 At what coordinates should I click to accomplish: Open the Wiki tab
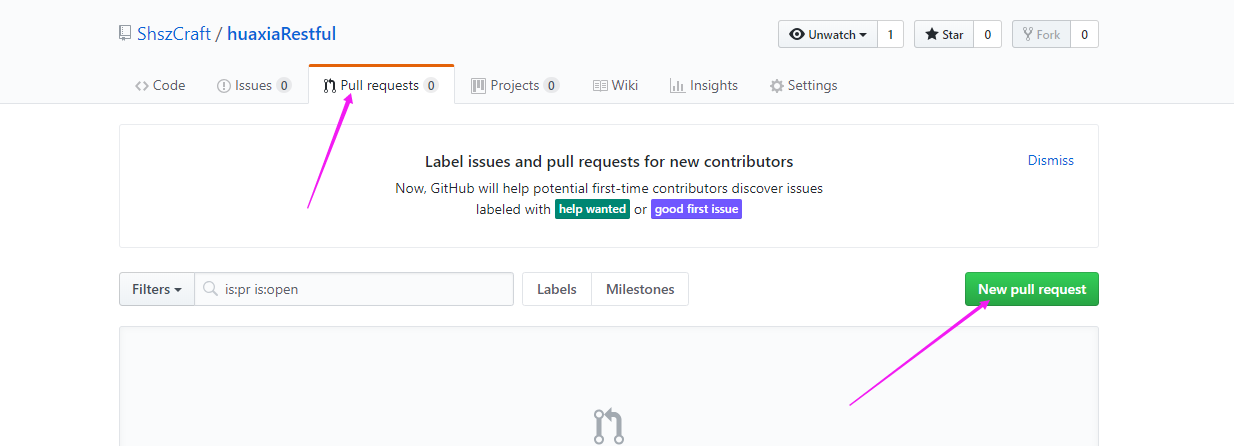coord(615,85)
